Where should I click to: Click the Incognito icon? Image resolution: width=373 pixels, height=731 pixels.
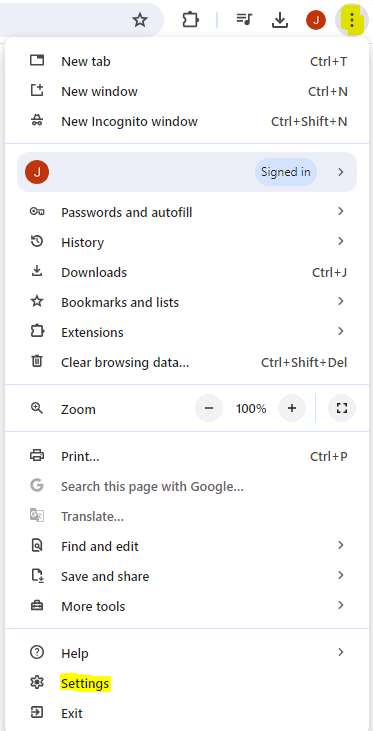37,121
